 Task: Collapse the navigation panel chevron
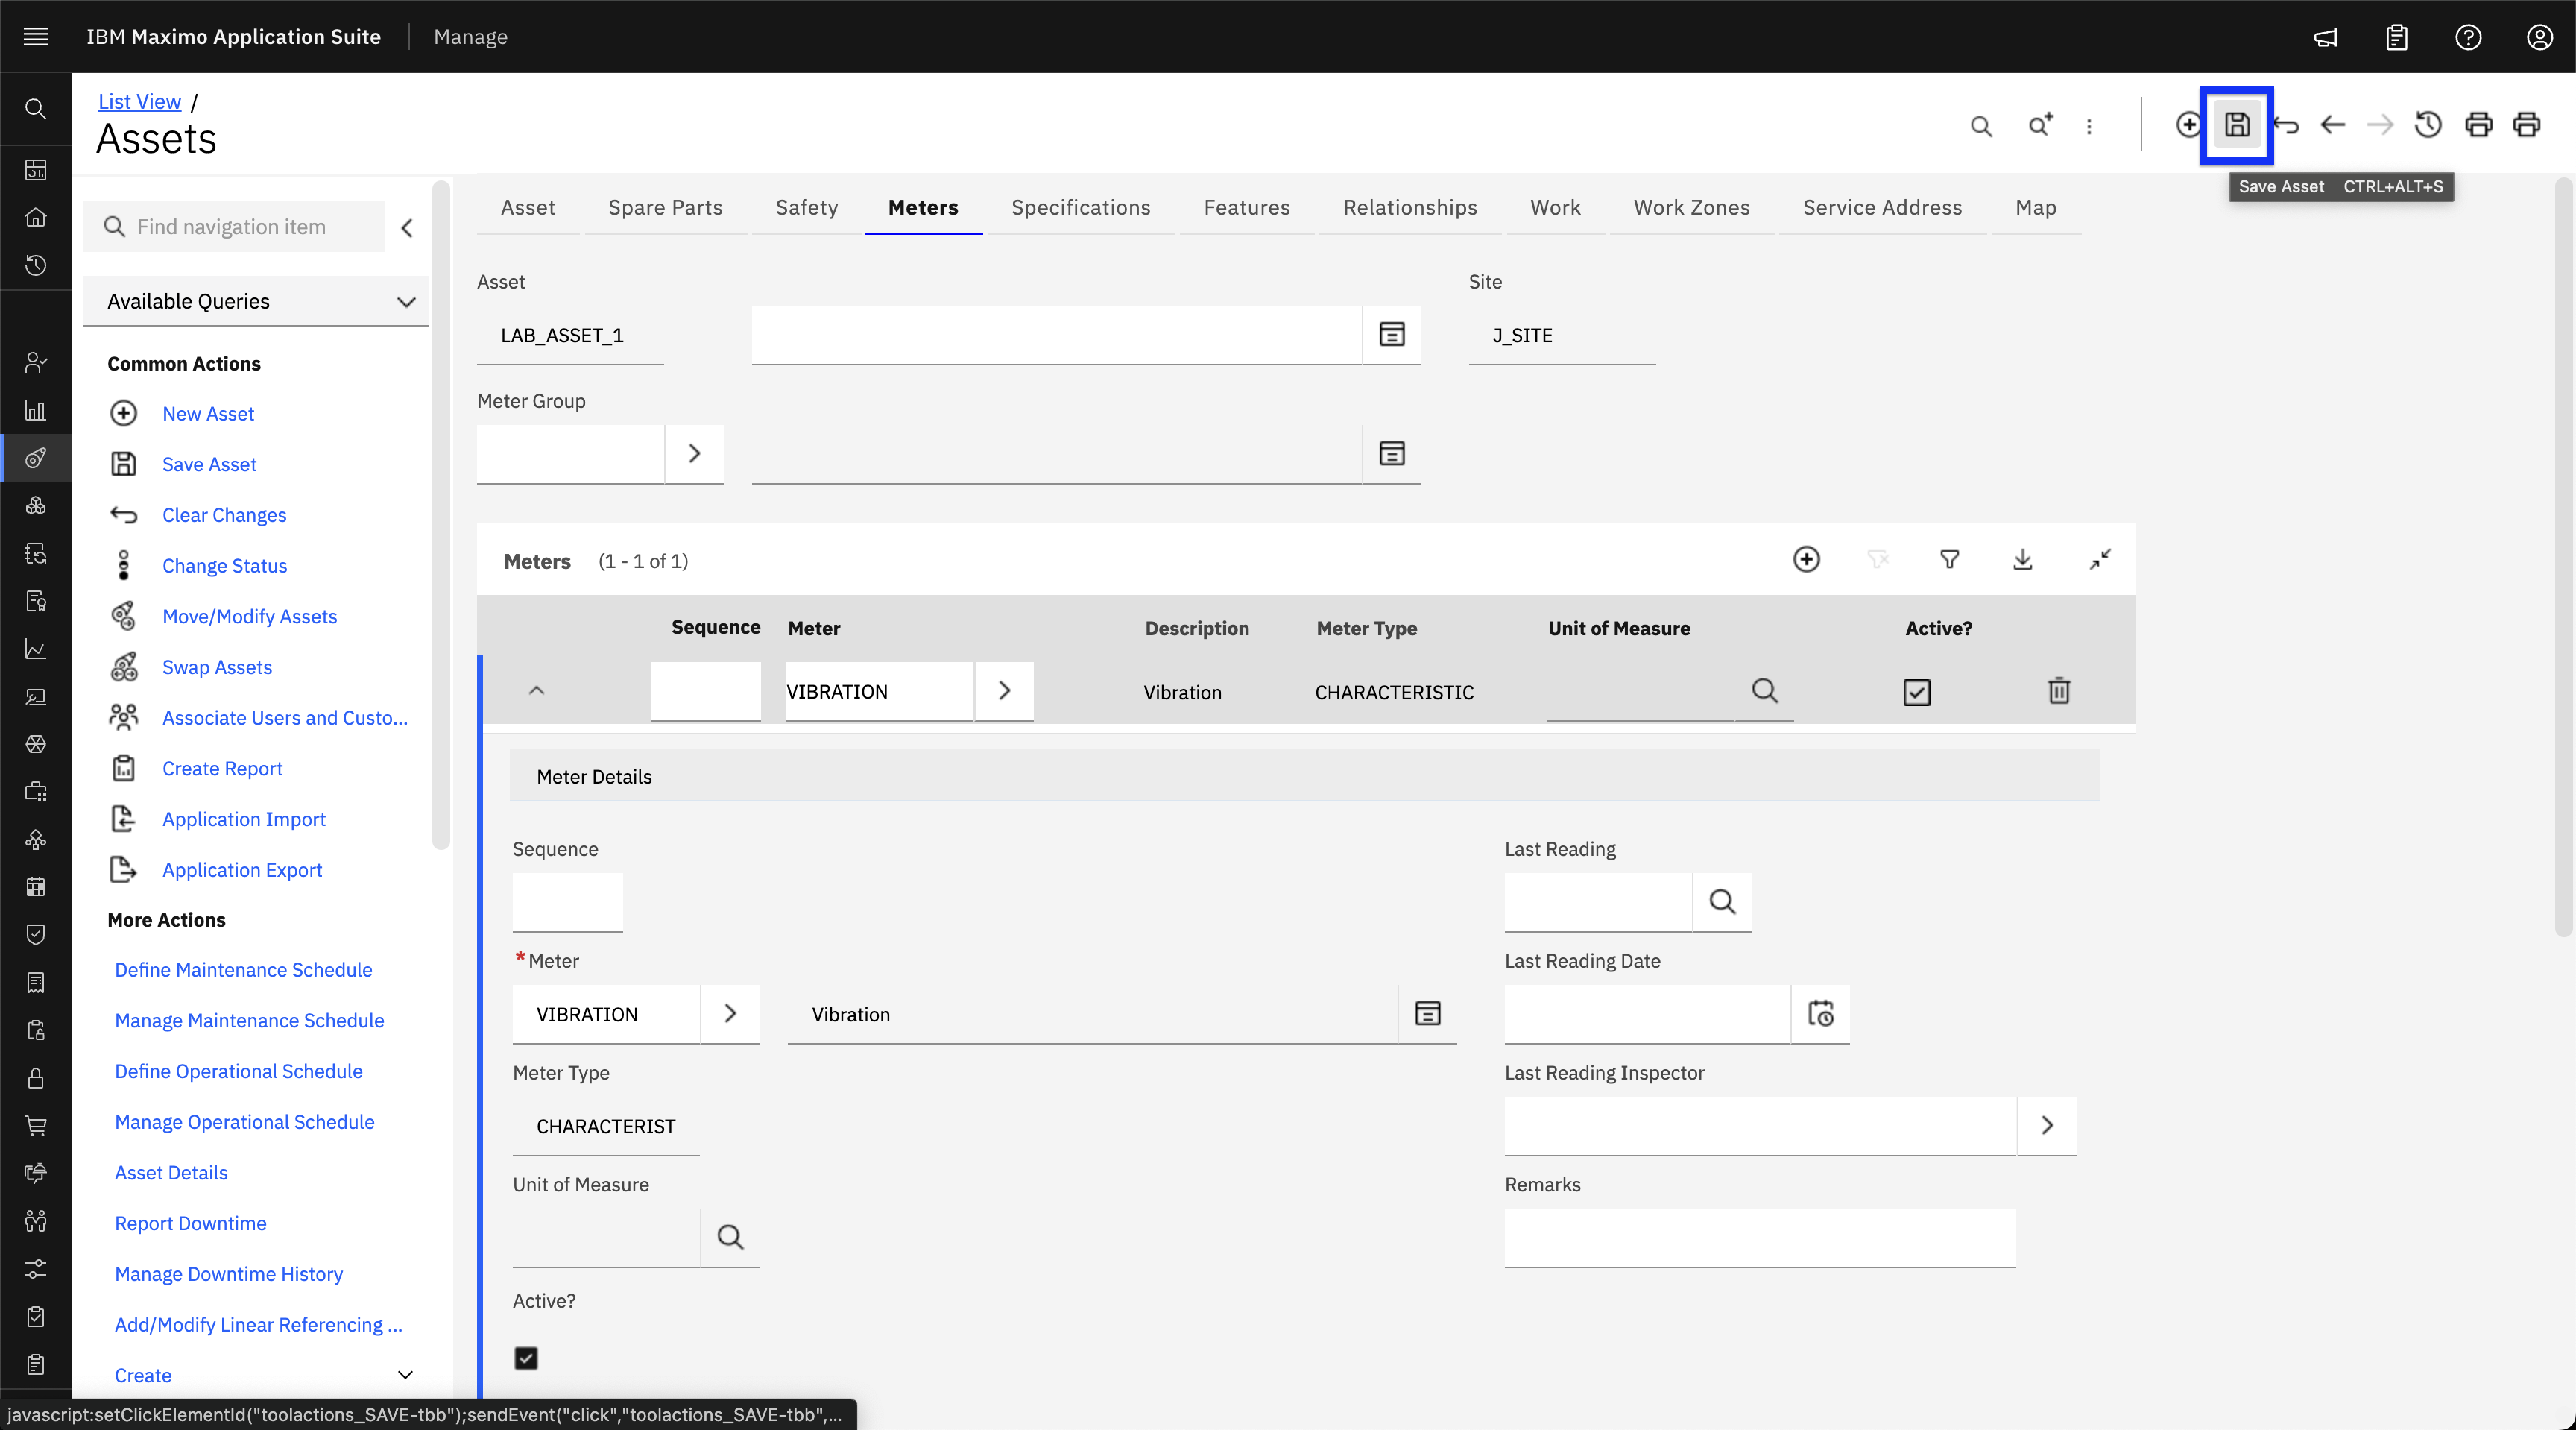pyautogui.click(x=407, y=228)
